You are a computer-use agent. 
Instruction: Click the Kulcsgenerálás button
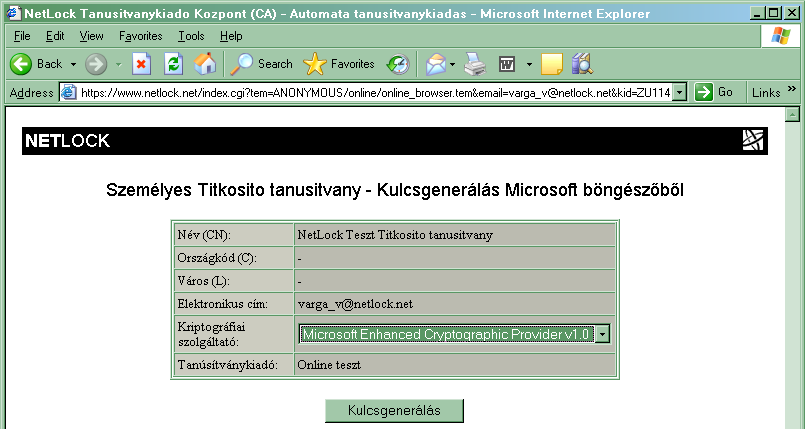point(394,411)
